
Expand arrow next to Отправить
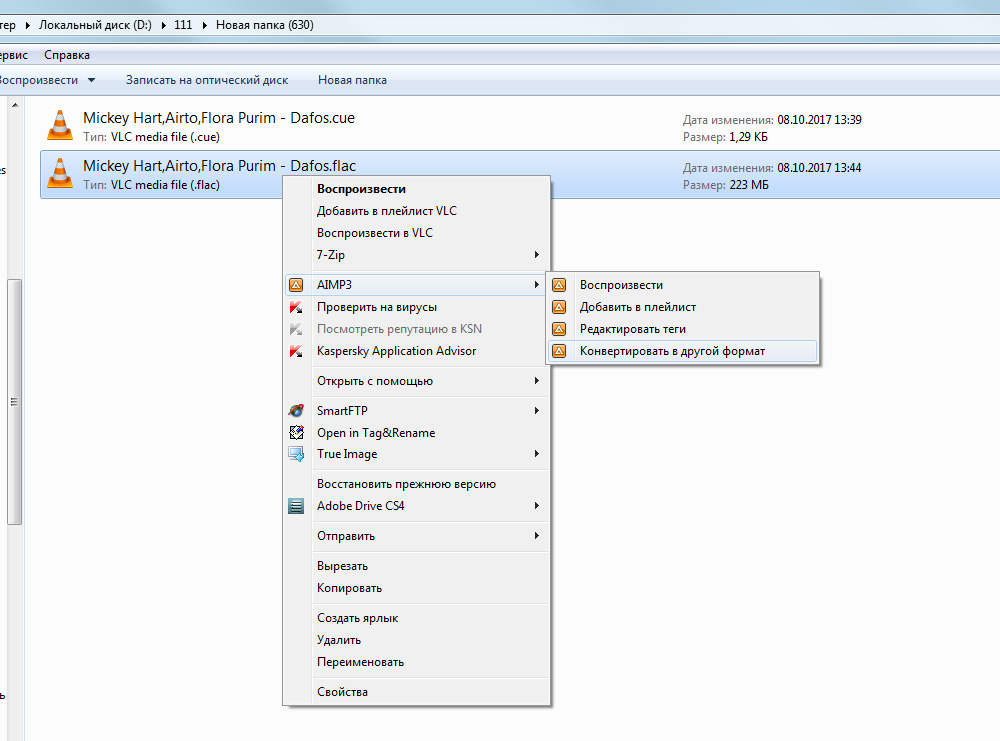(537, 536)
